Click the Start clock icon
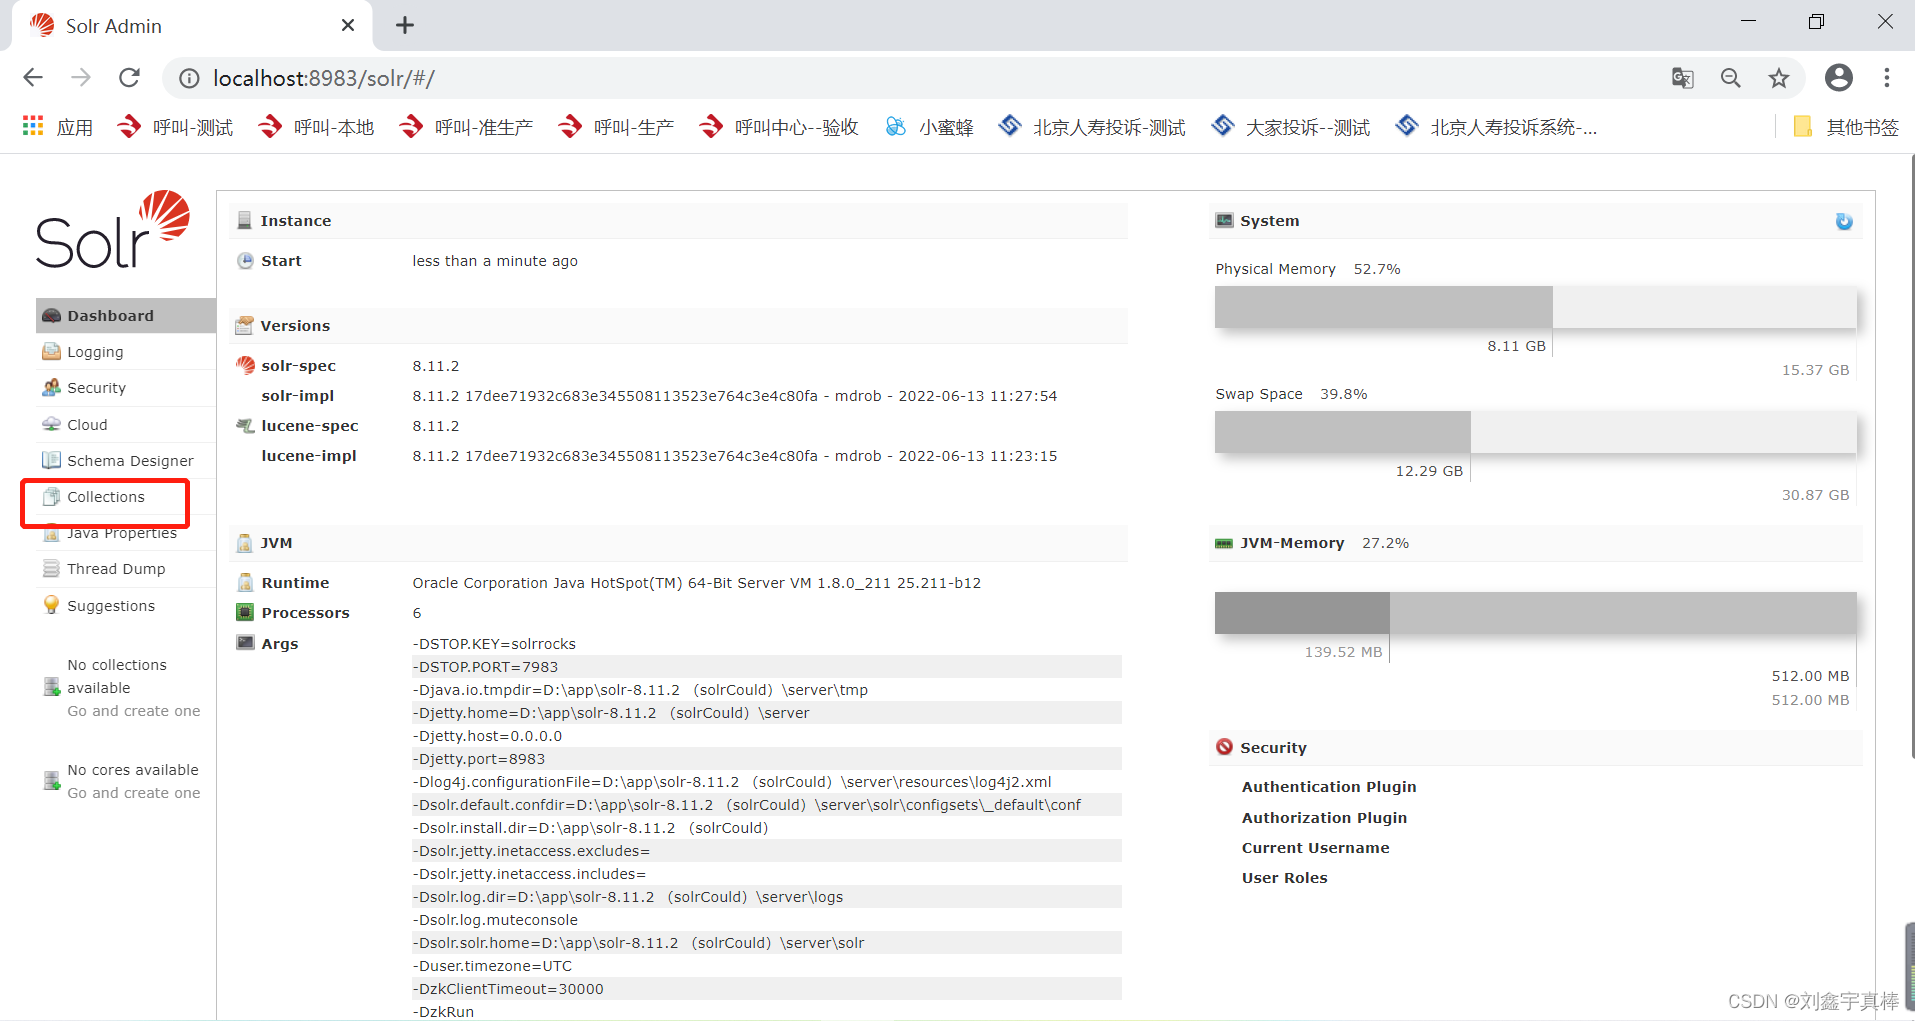This screenshot has height=1021, width=1915. pos(245,261)
